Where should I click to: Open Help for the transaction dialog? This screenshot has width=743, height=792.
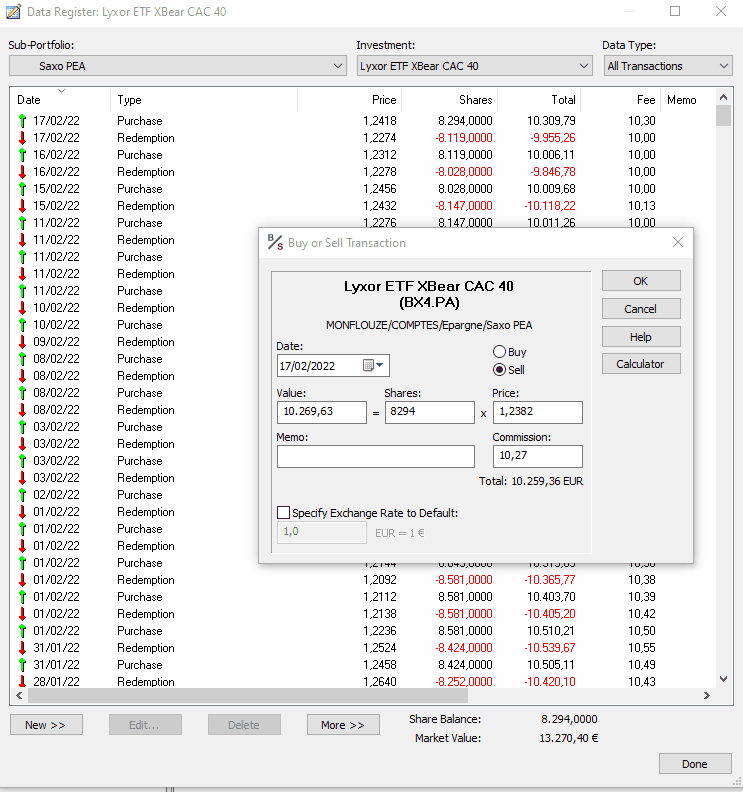point(641,336)
